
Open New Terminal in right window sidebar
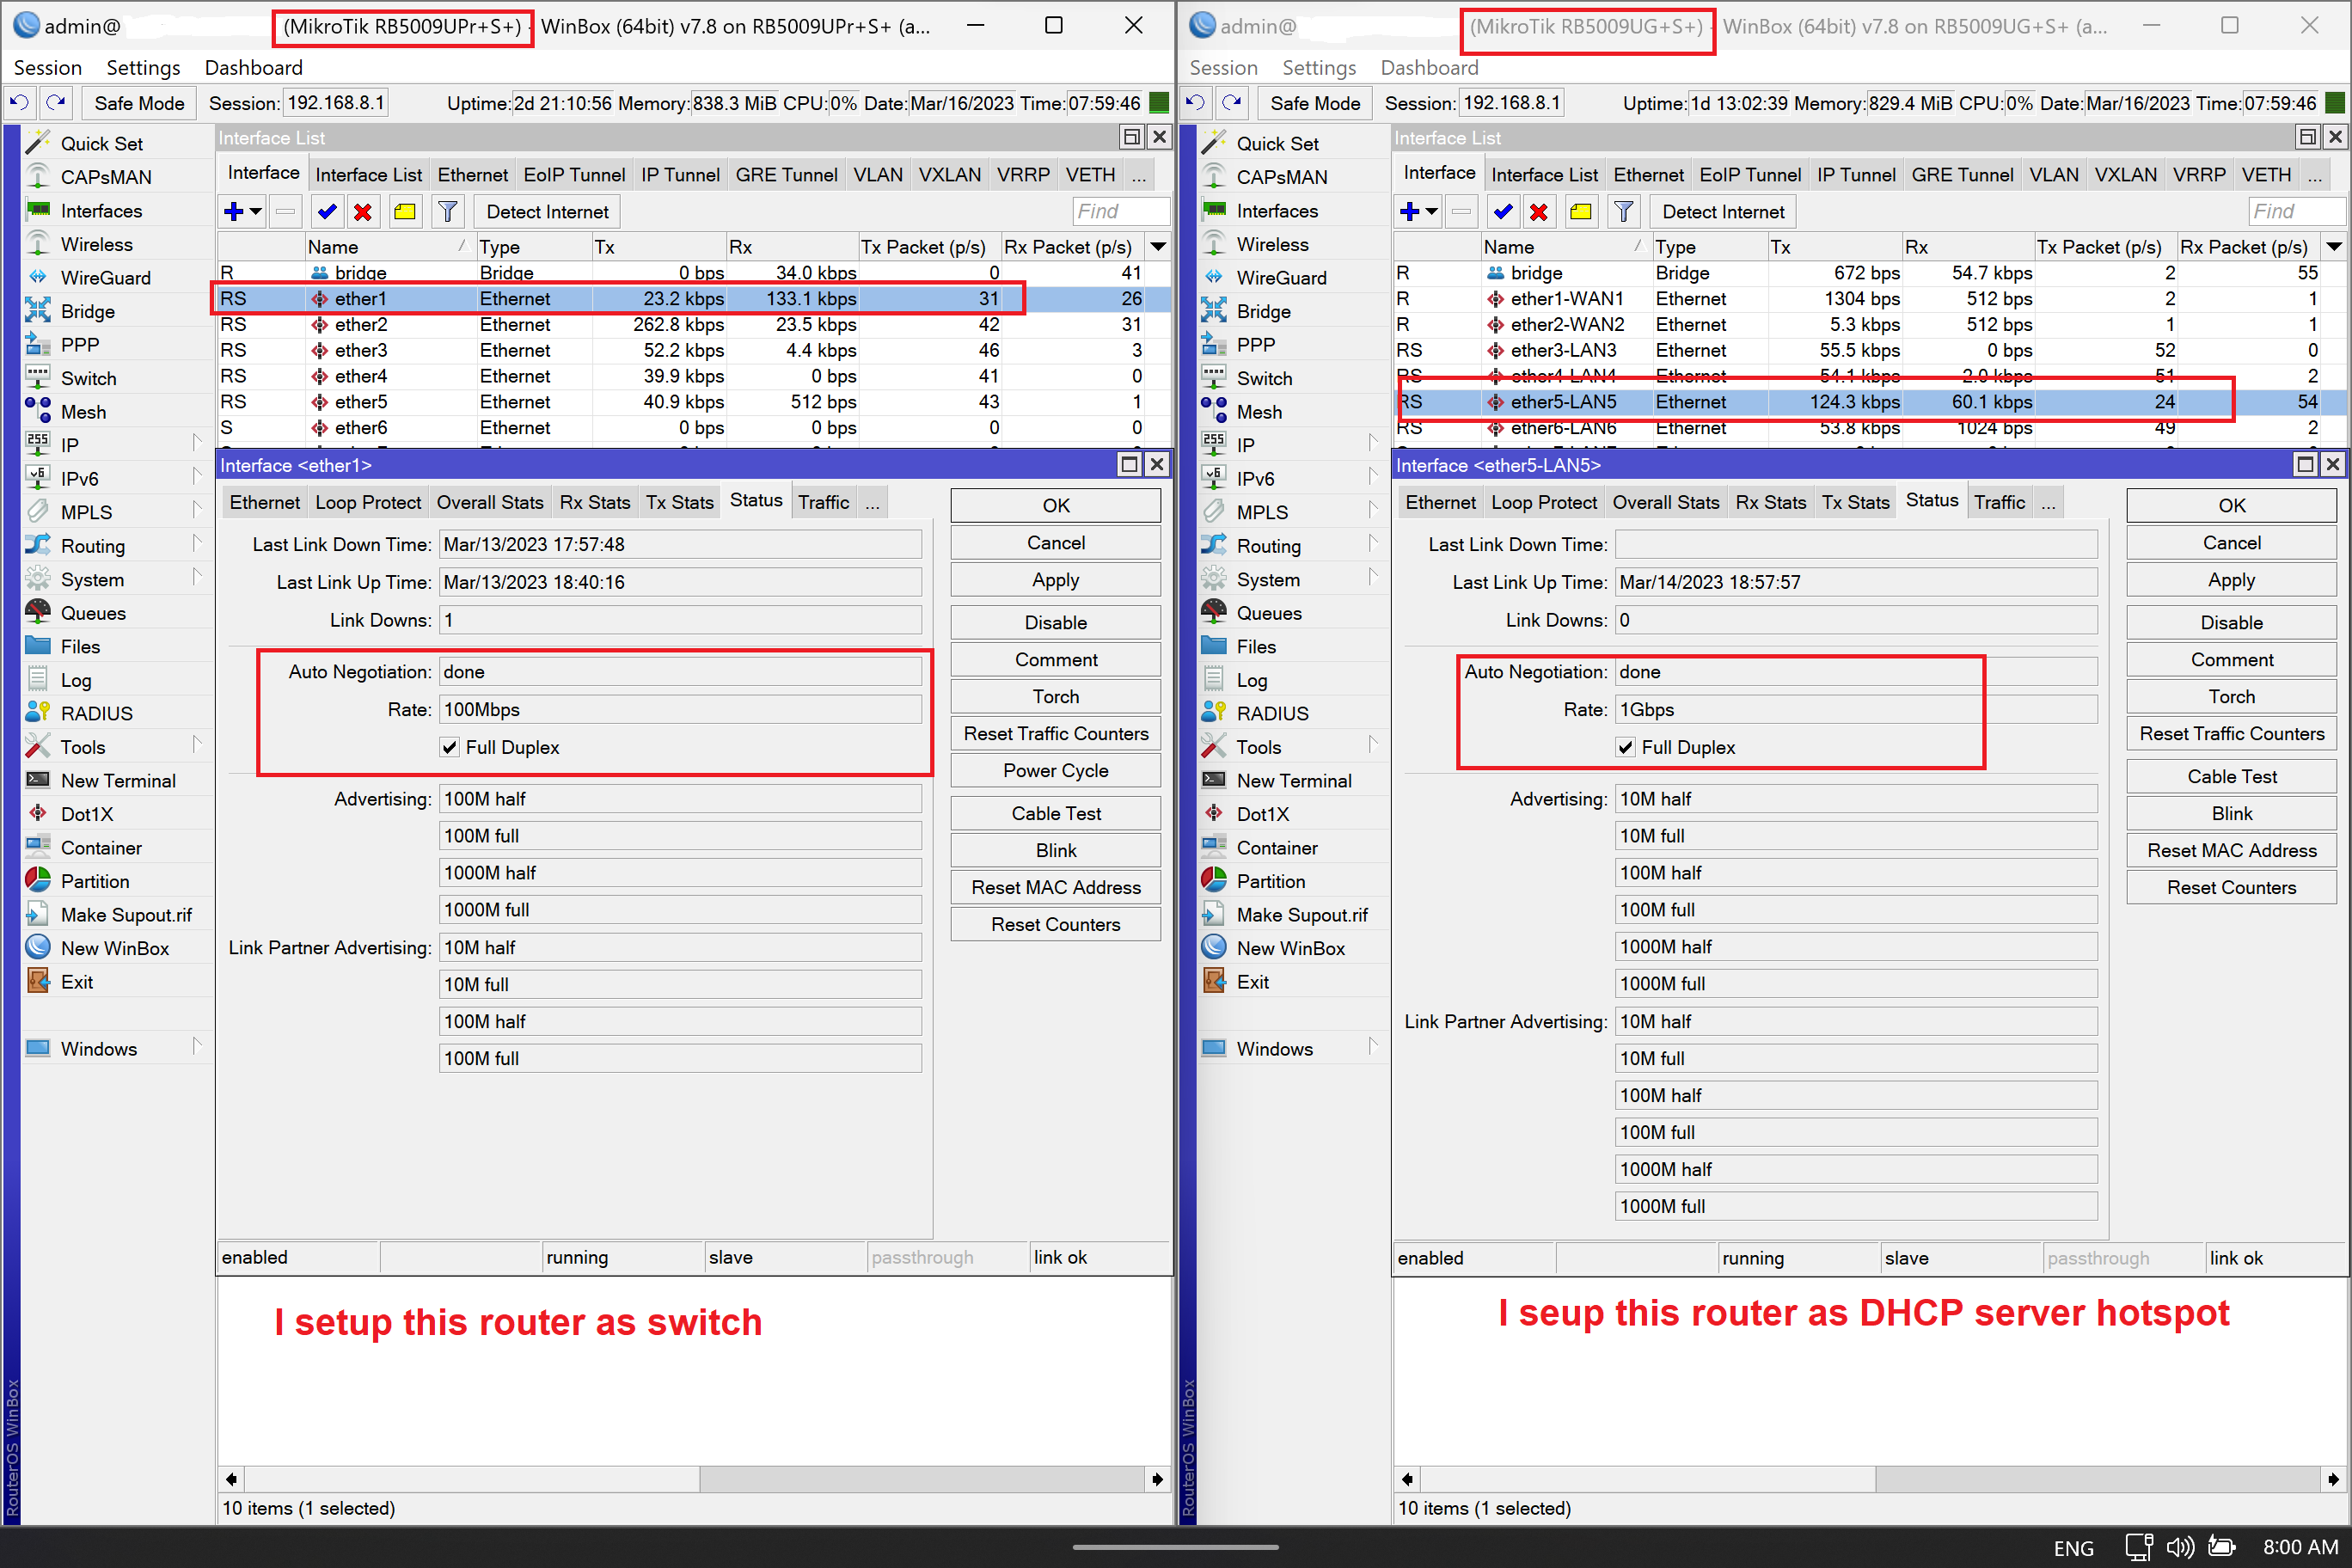tap(1293, 781)
